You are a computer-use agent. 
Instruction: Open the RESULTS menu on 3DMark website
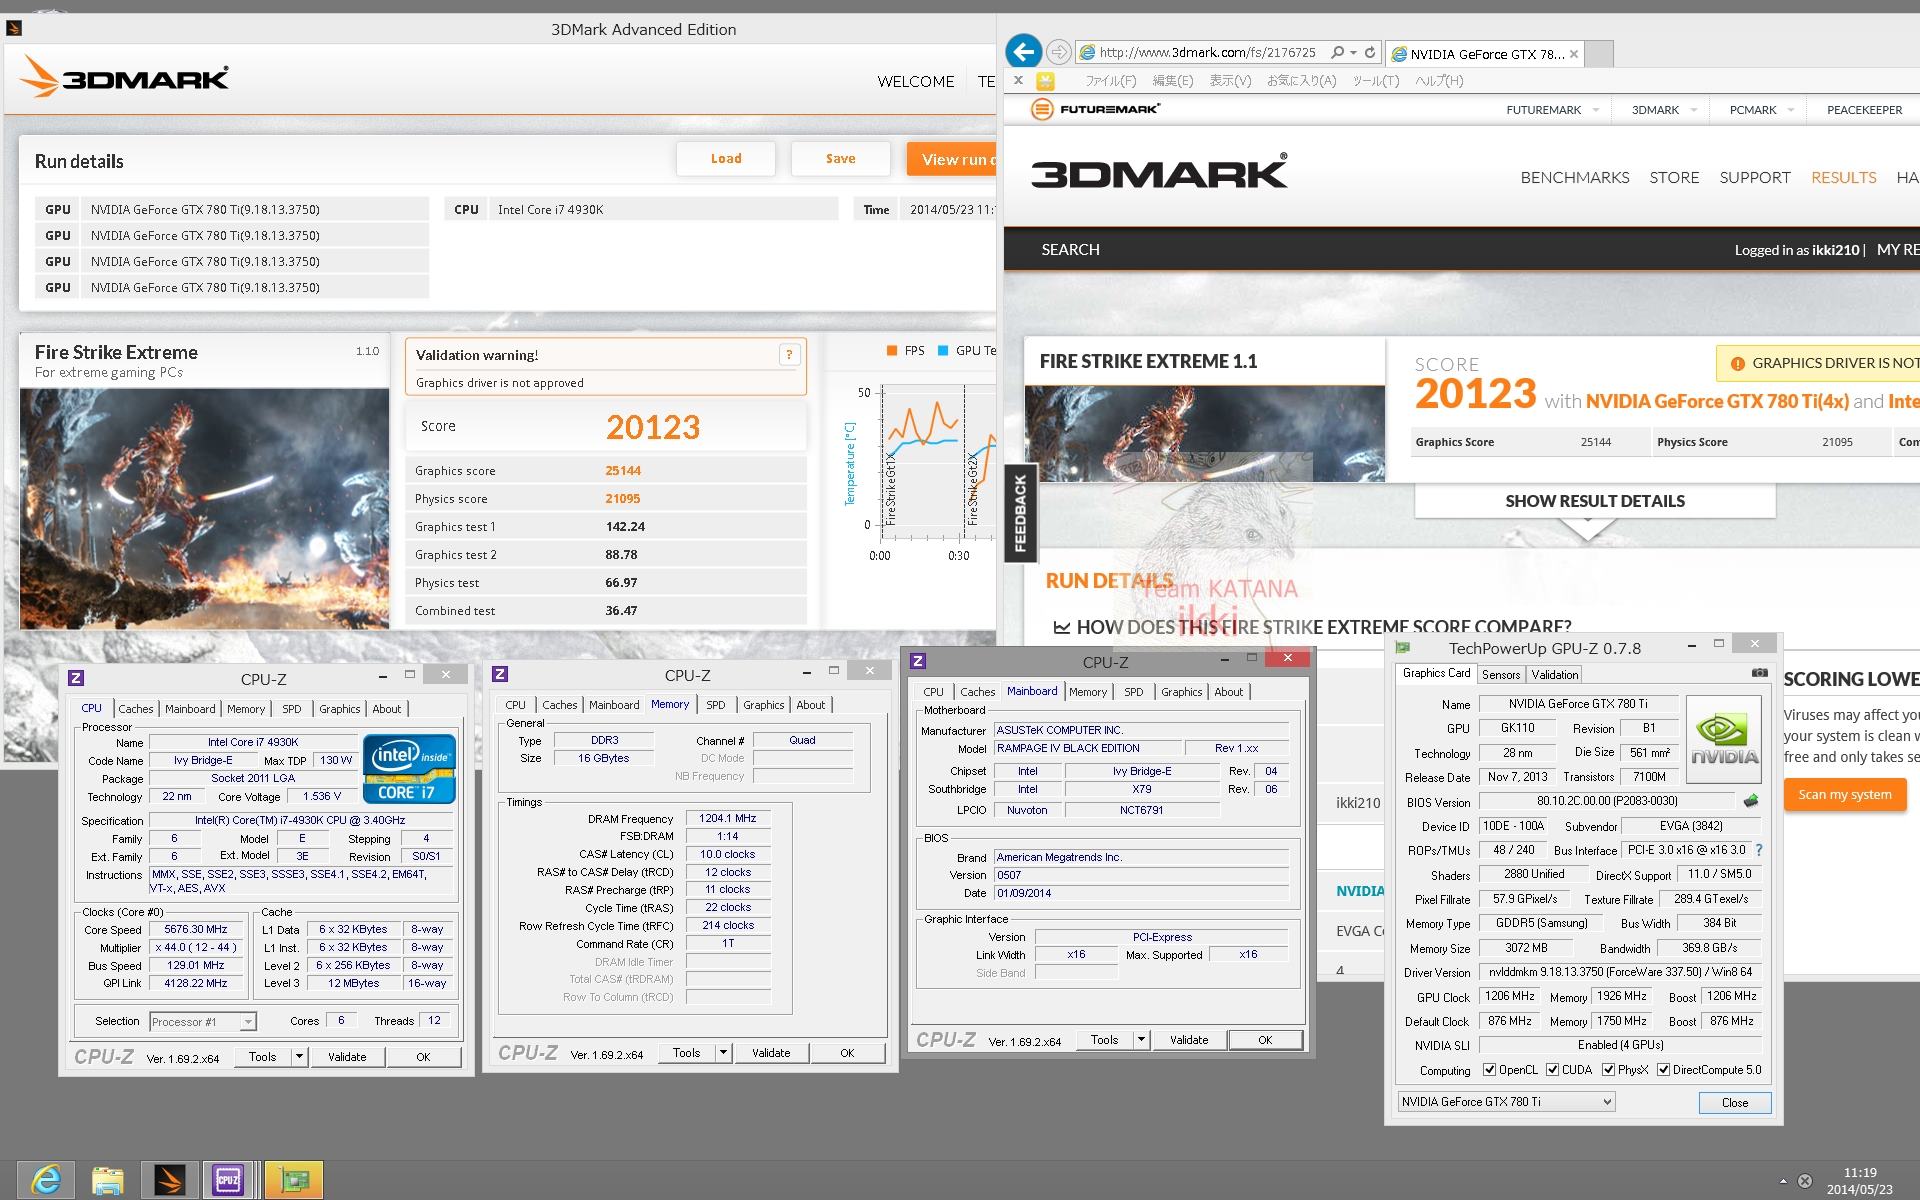click(x=1843, y=178)
